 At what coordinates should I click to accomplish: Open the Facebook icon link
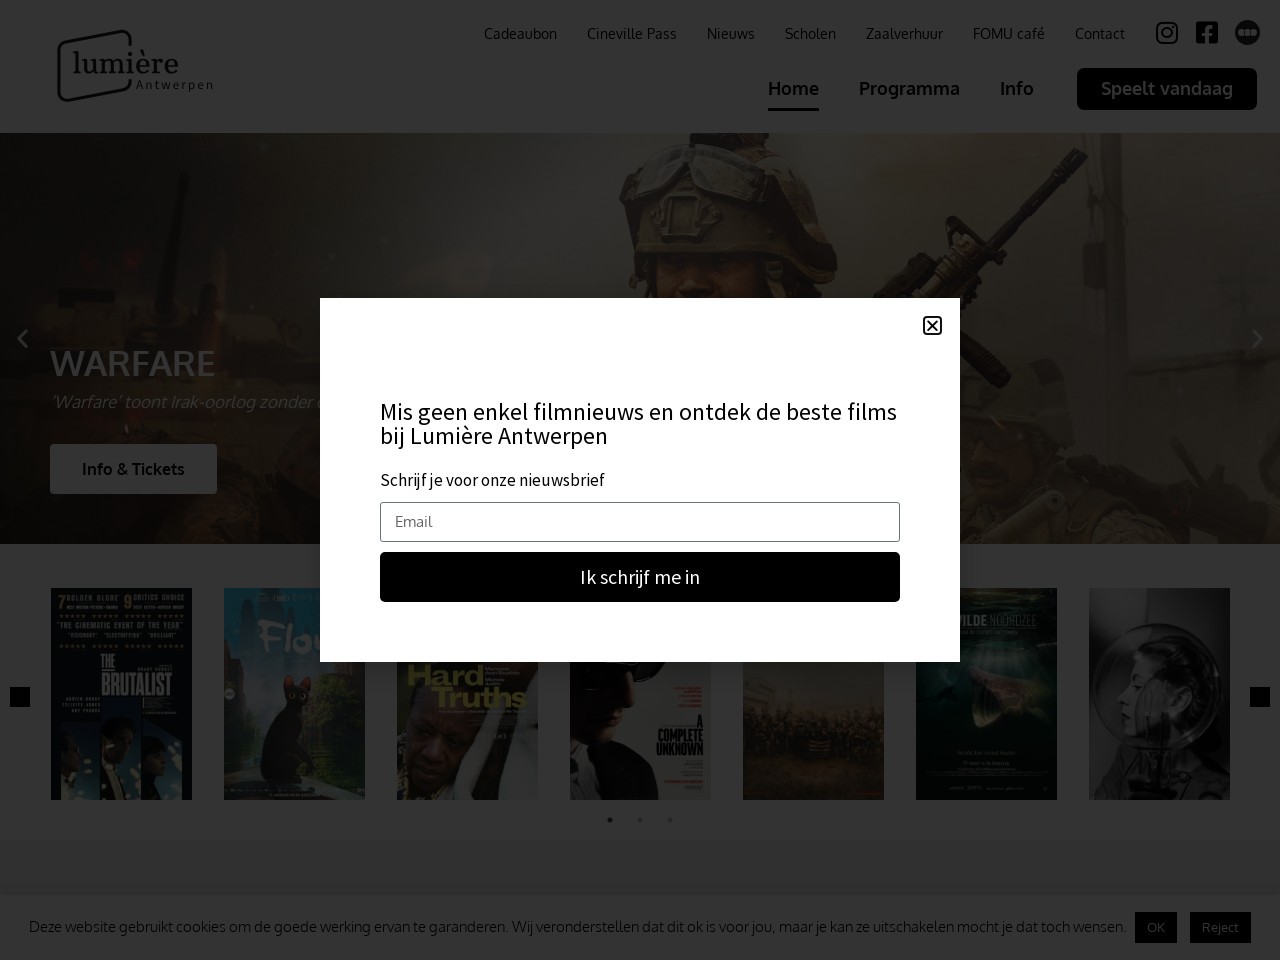pos(1207,33)
